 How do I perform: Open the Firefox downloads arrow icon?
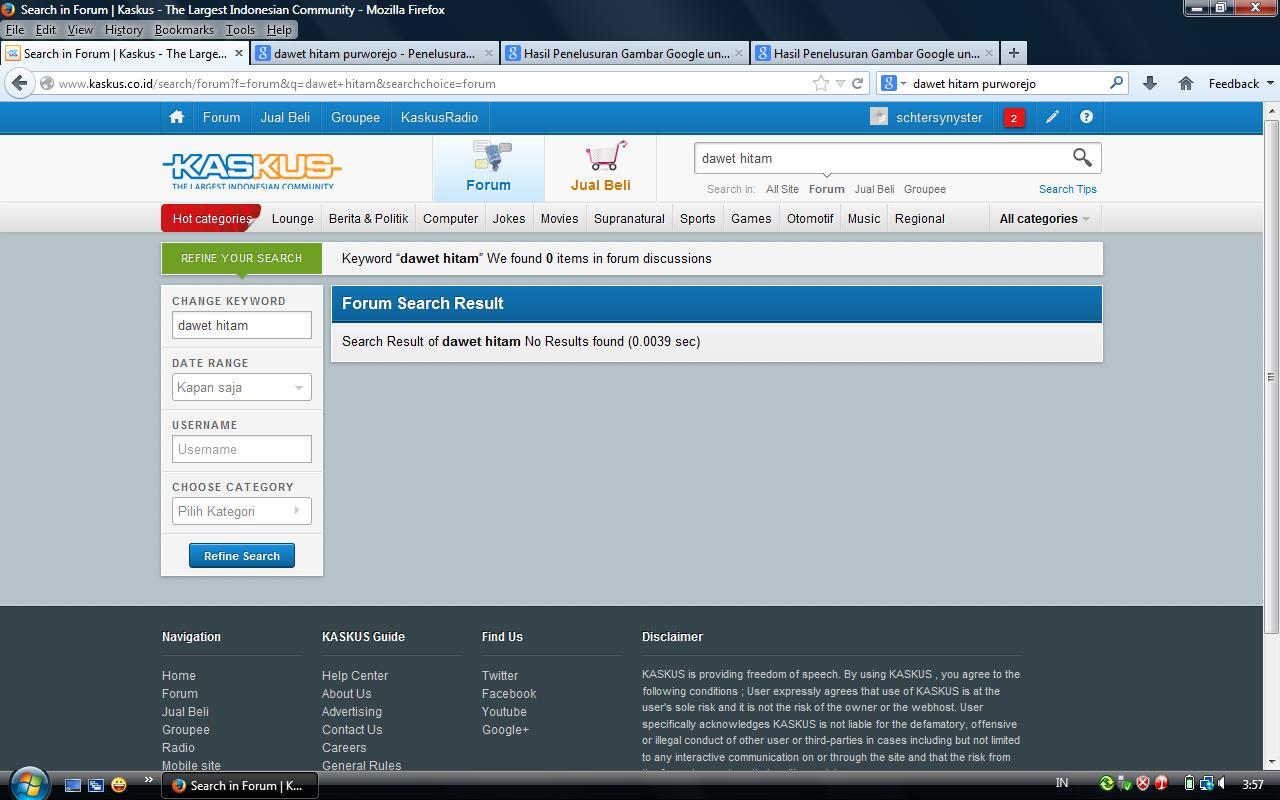coord(1150,83)
